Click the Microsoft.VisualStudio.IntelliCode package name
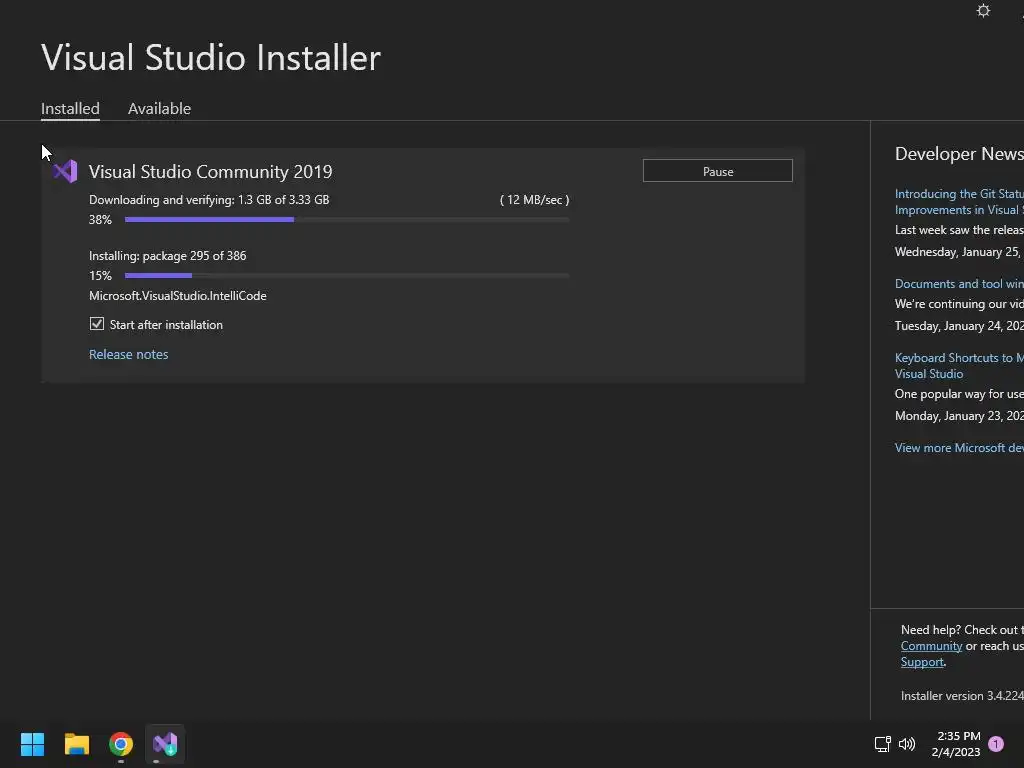 click(178, 296)
